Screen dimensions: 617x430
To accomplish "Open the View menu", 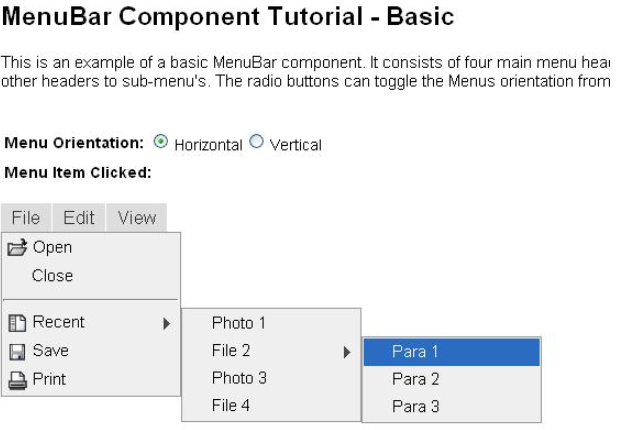I will click(137, 218).
